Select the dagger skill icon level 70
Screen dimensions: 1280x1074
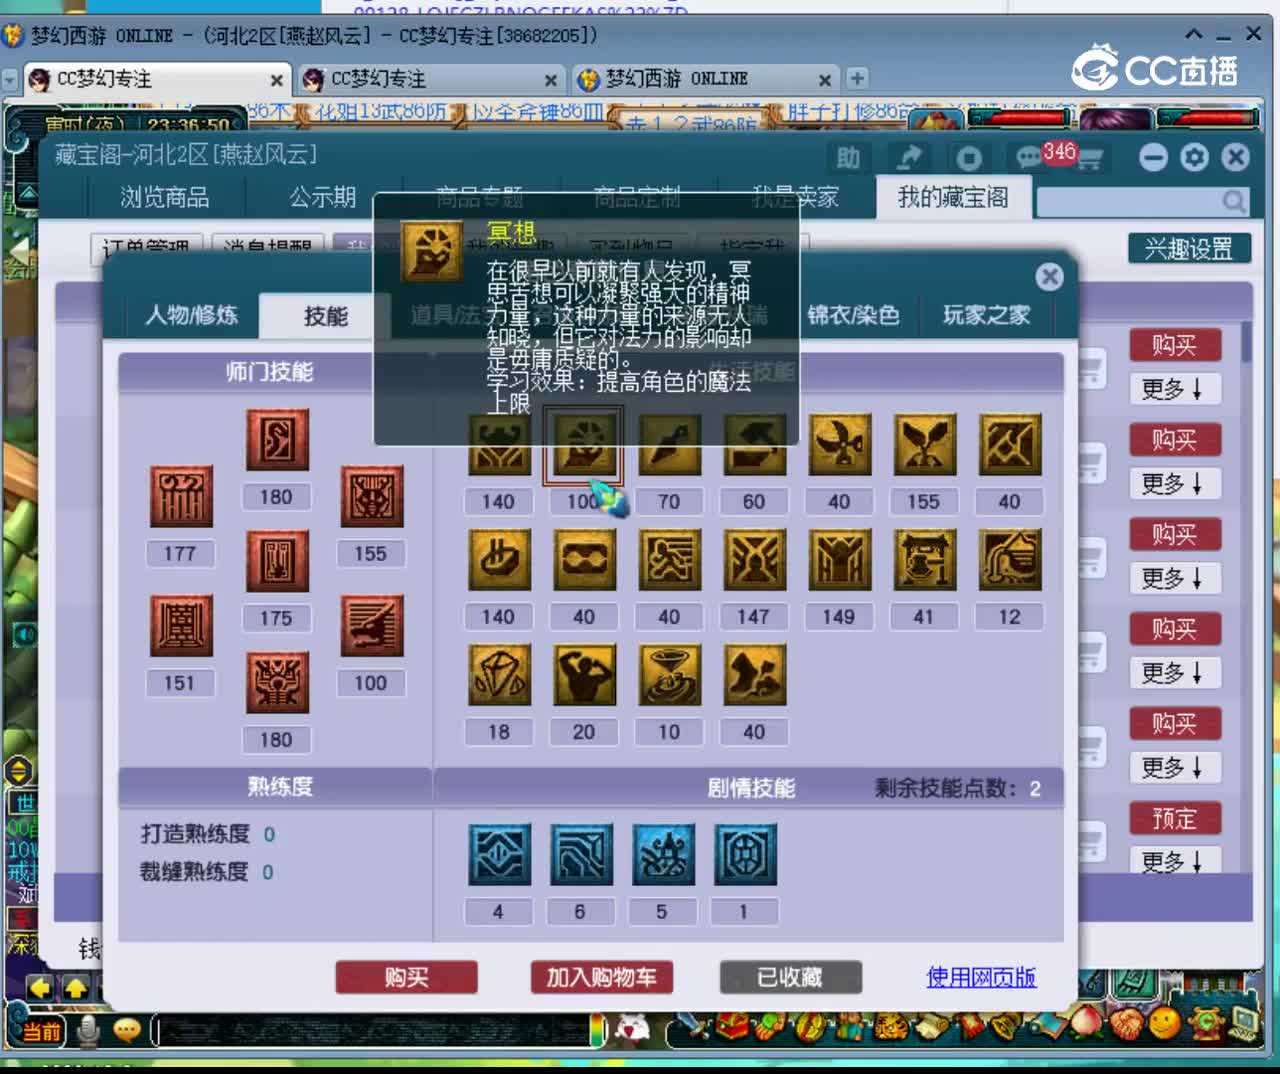[x=668, y=446]
